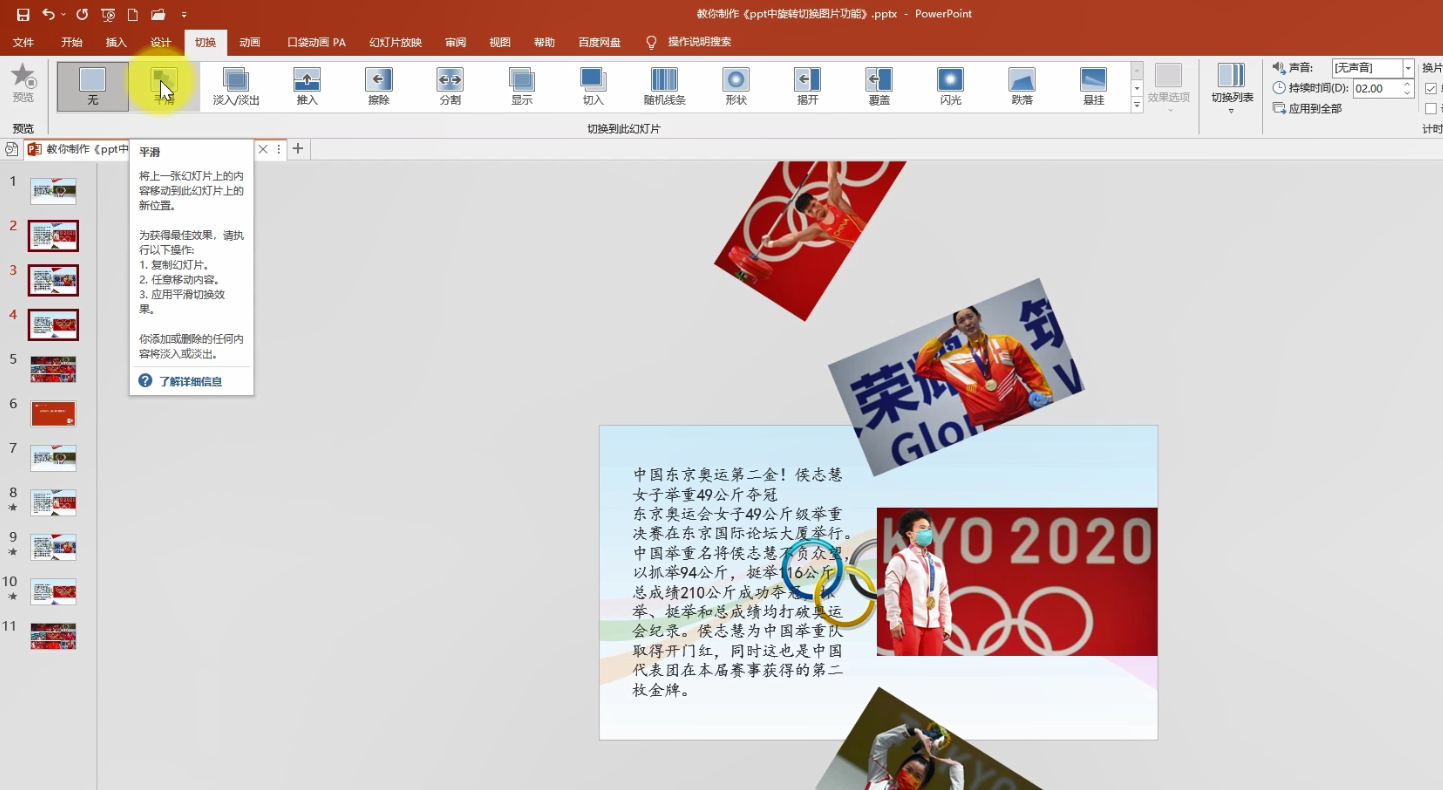Go to the next row of the transition gallery
The height and width of the screenshot is (790, 1443).
click(1137, 88)
